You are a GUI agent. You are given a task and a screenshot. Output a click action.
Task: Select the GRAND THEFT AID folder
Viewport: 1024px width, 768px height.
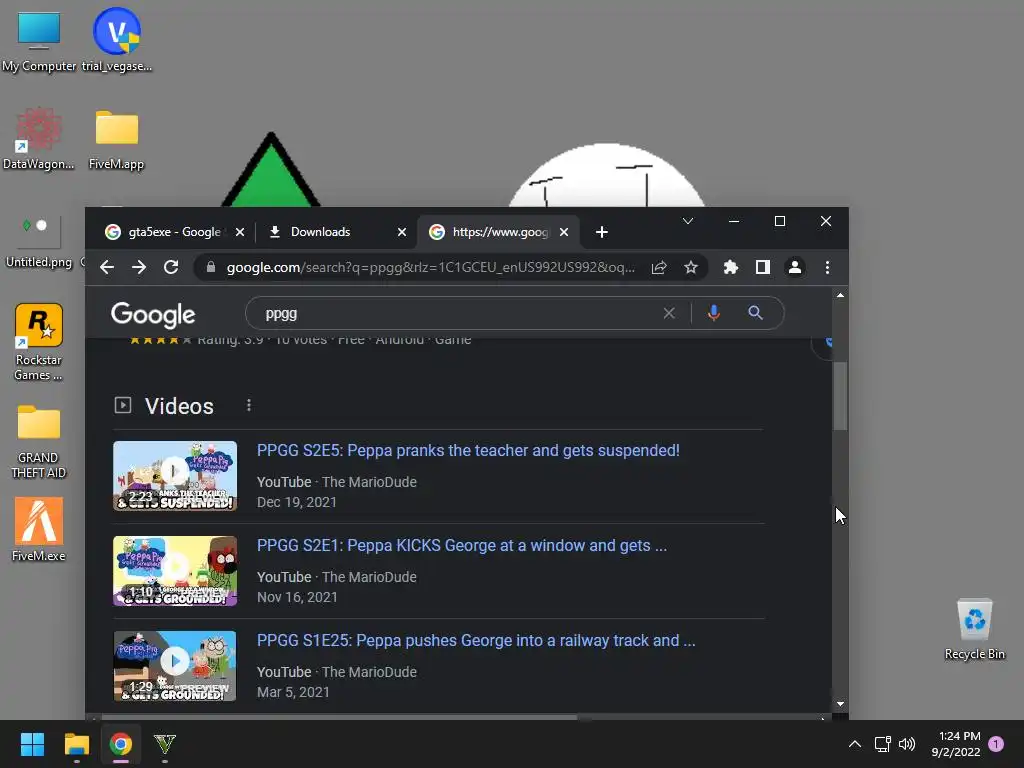[x=39, y=441]
